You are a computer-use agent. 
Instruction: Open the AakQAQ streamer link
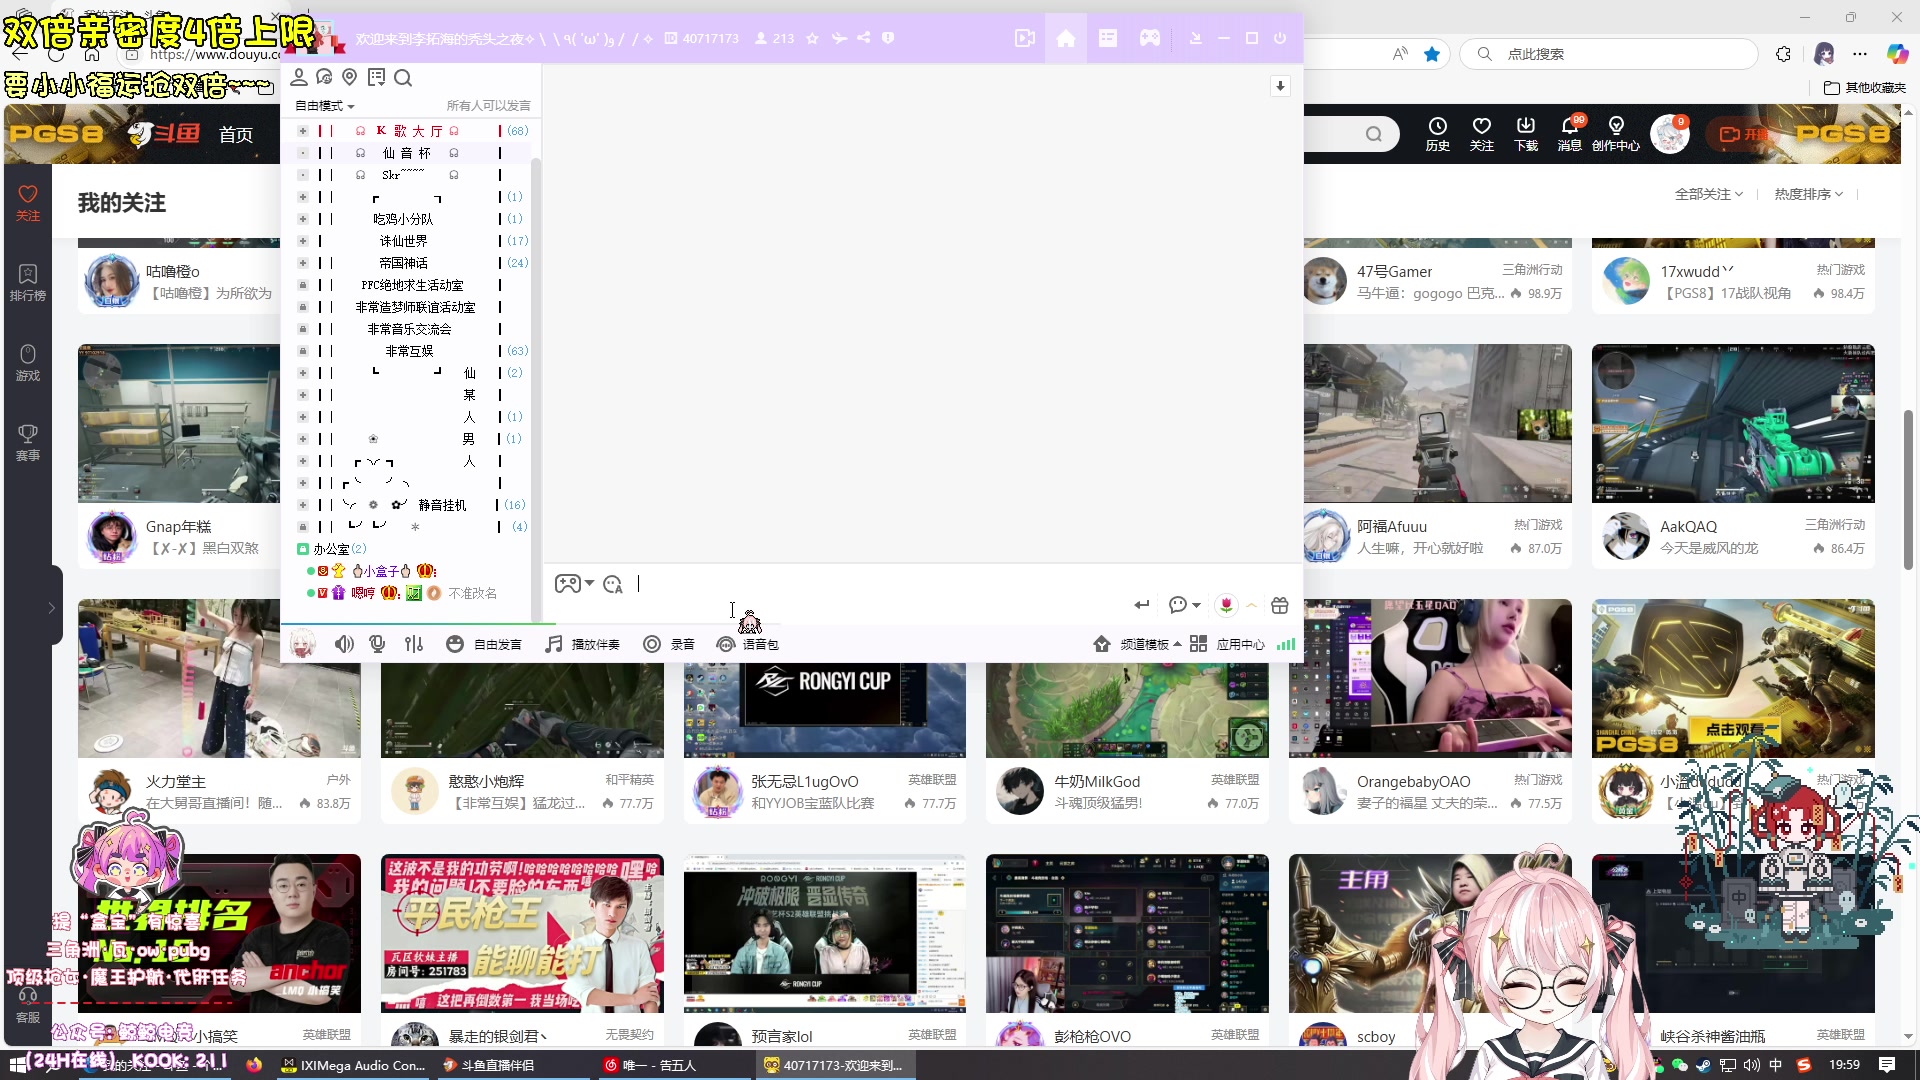(1689, 527)
